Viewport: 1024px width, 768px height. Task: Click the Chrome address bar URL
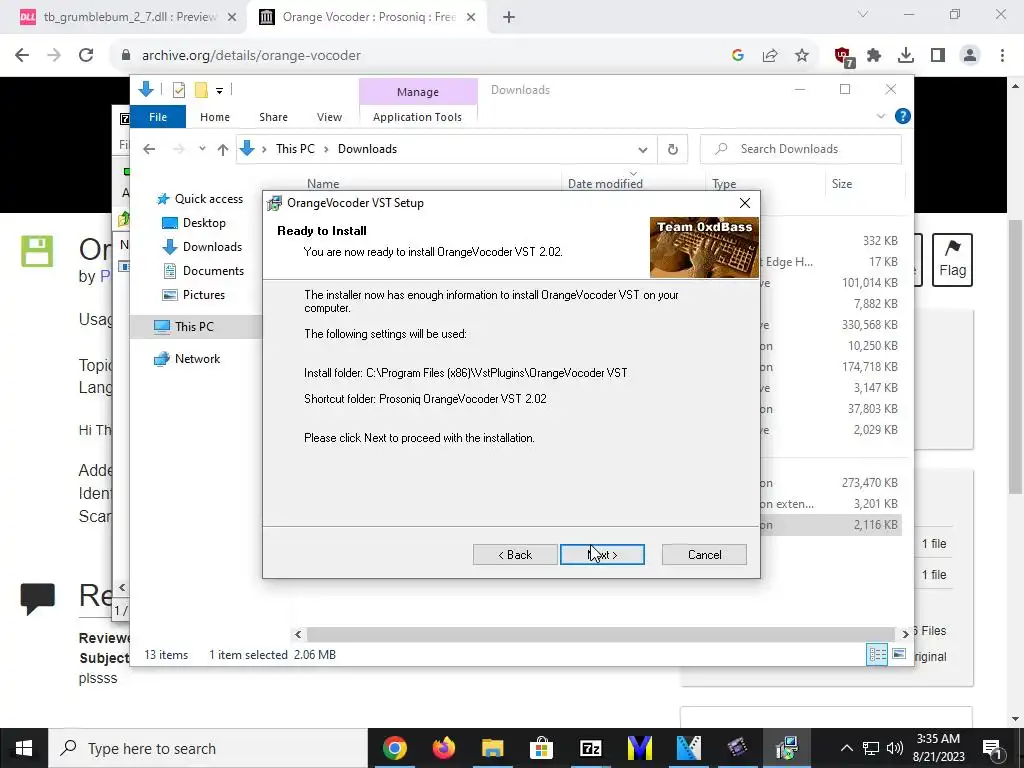click(251, 56)
